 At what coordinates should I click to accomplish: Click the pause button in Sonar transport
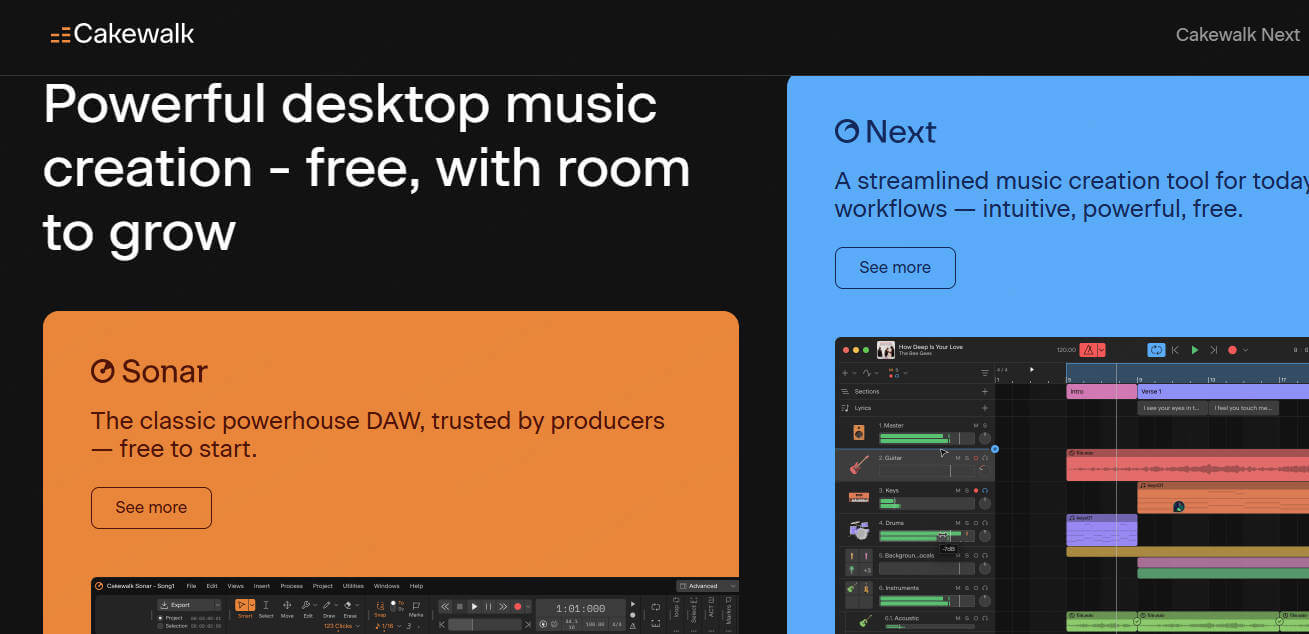click(x=488, y=606)
